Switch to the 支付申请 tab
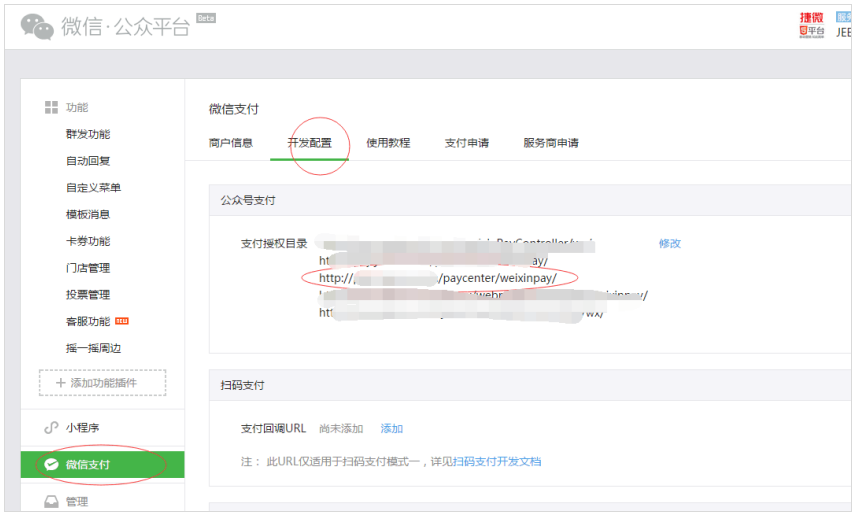This screenshot has width=860, height=515. (467, 143)
